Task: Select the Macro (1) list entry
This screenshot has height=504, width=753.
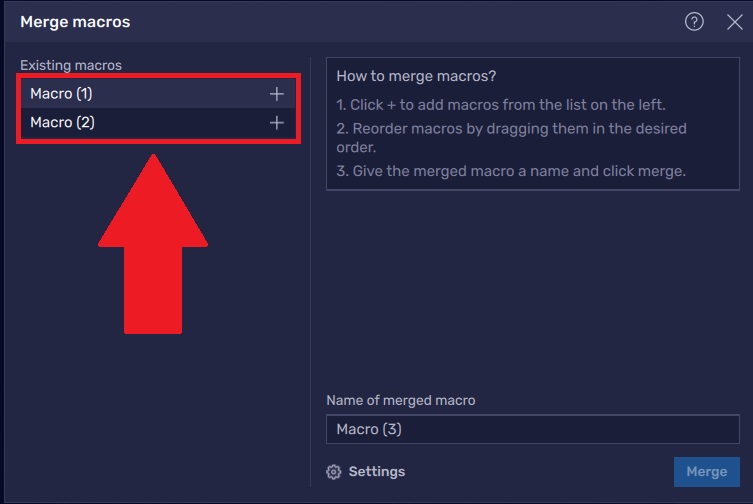Action: click(61, 94)
